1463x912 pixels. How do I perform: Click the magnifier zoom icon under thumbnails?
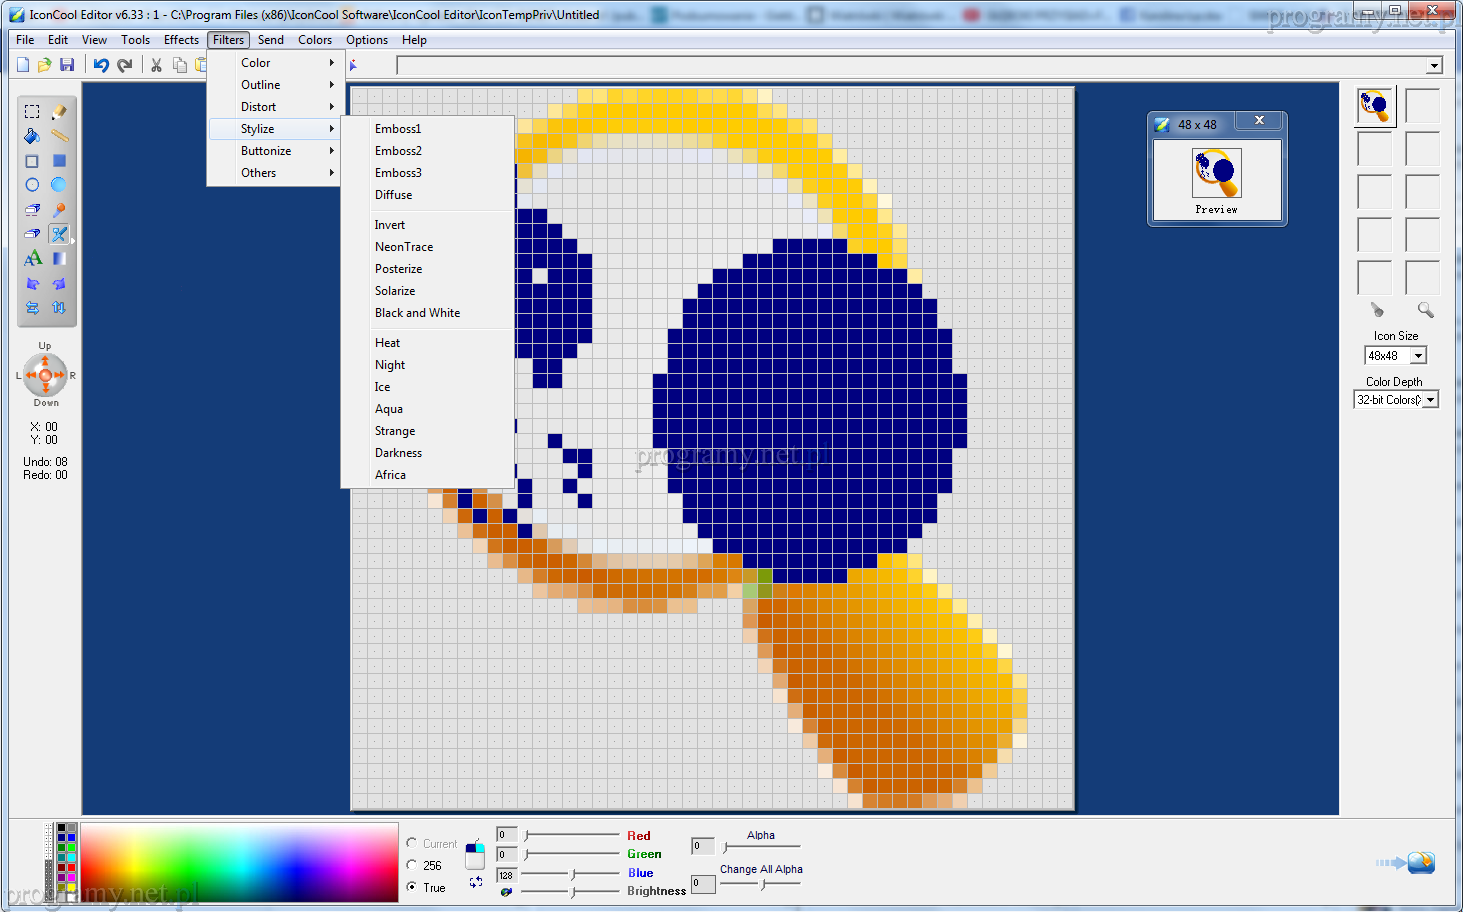tap(1425, 310)
